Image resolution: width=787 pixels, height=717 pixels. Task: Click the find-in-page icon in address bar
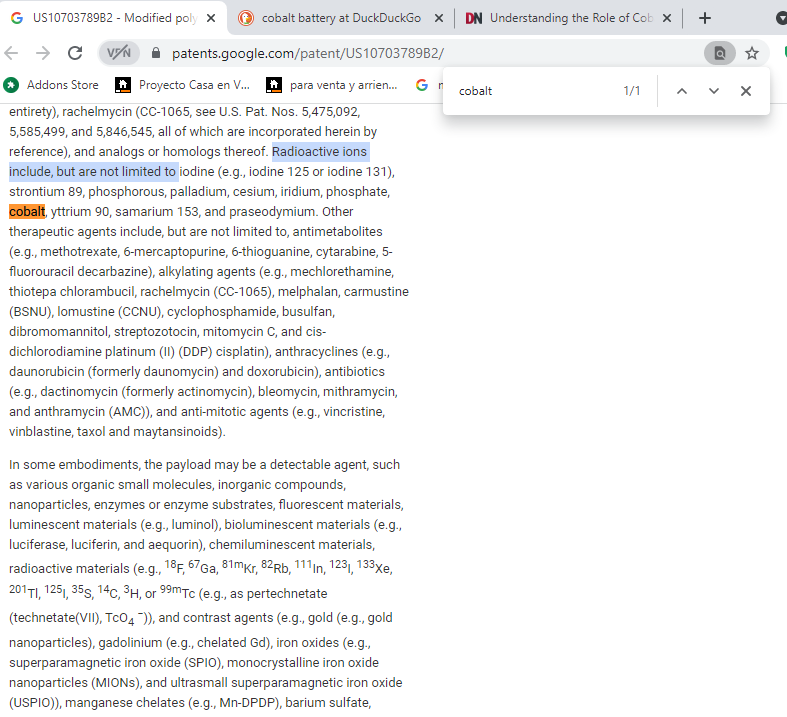coord(719,53)
